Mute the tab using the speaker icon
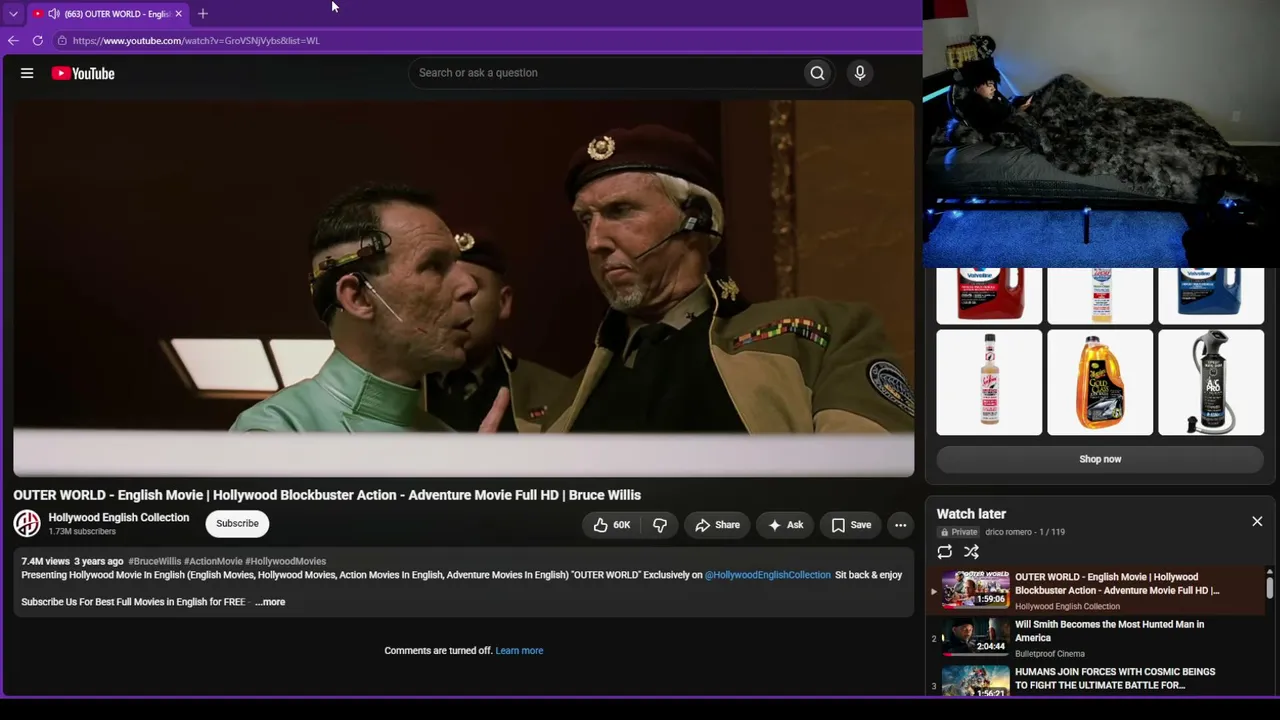Image resolution: width=1280 pixels, height=720 pixels. pyautogui.click(x=53, y=14)
